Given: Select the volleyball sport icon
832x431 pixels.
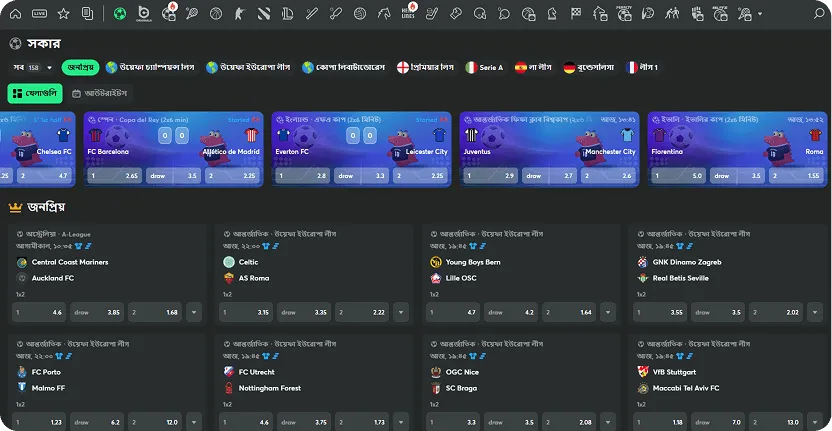Looking at the screenshot, I should (x=360, y=14).
